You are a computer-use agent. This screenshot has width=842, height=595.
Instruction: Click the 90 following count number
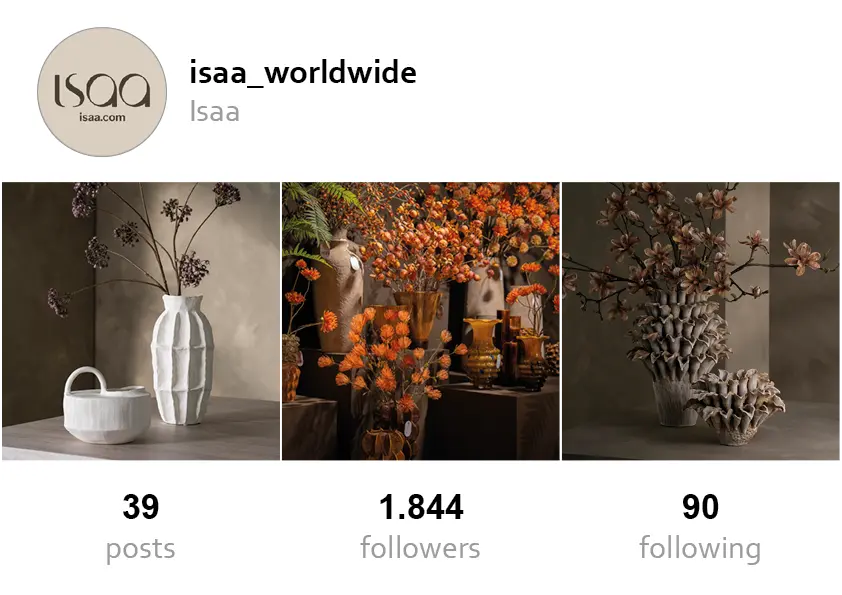point(700,507)
